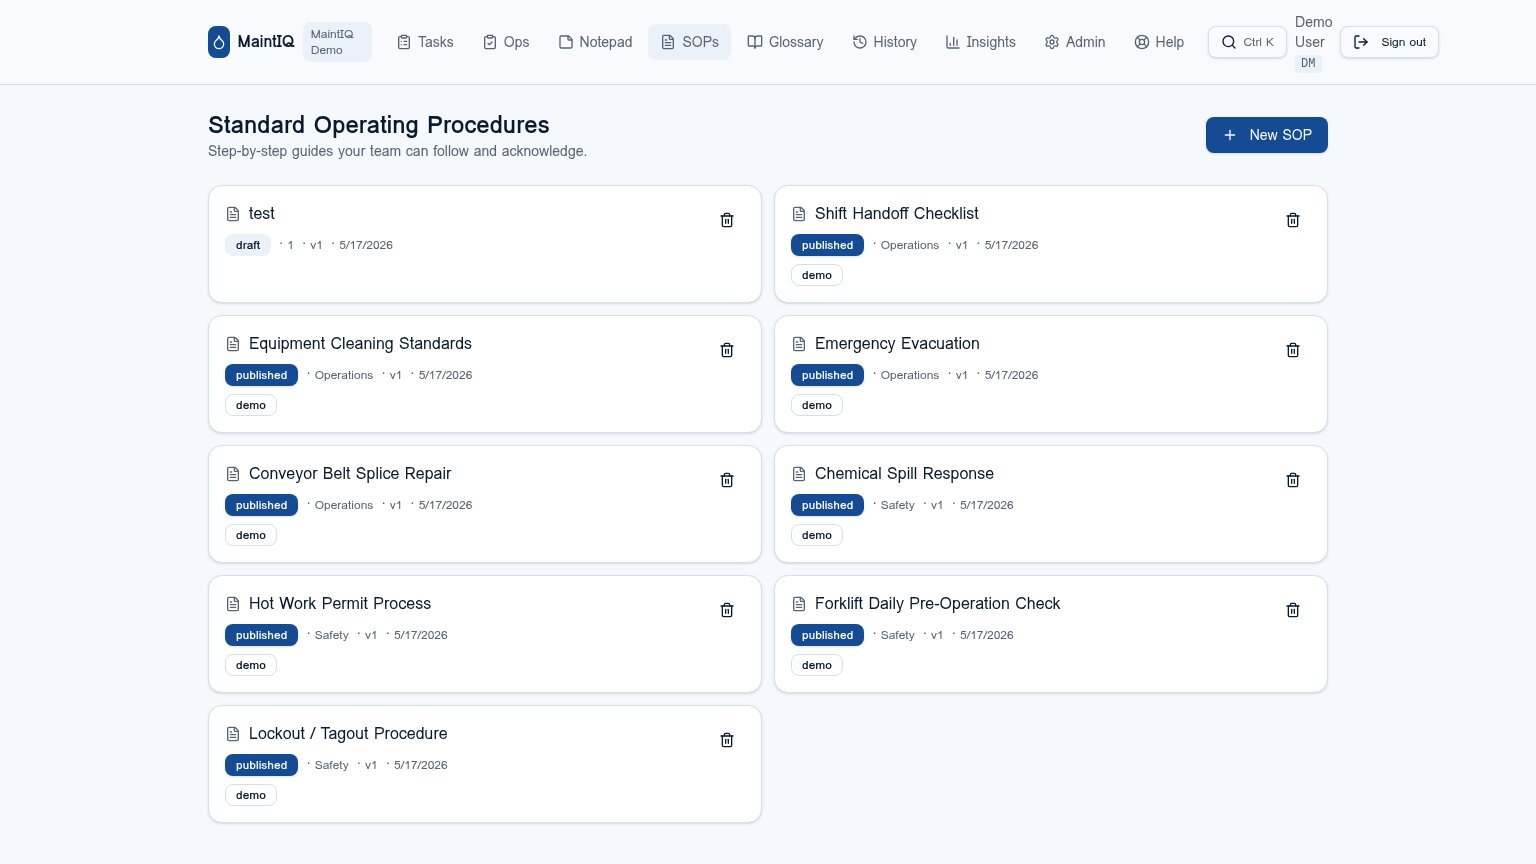Open the Chemical Spill Response SOP
The width and height of the screenshot is (1536, 864).
pyautogui.click(x=904, y=474)
